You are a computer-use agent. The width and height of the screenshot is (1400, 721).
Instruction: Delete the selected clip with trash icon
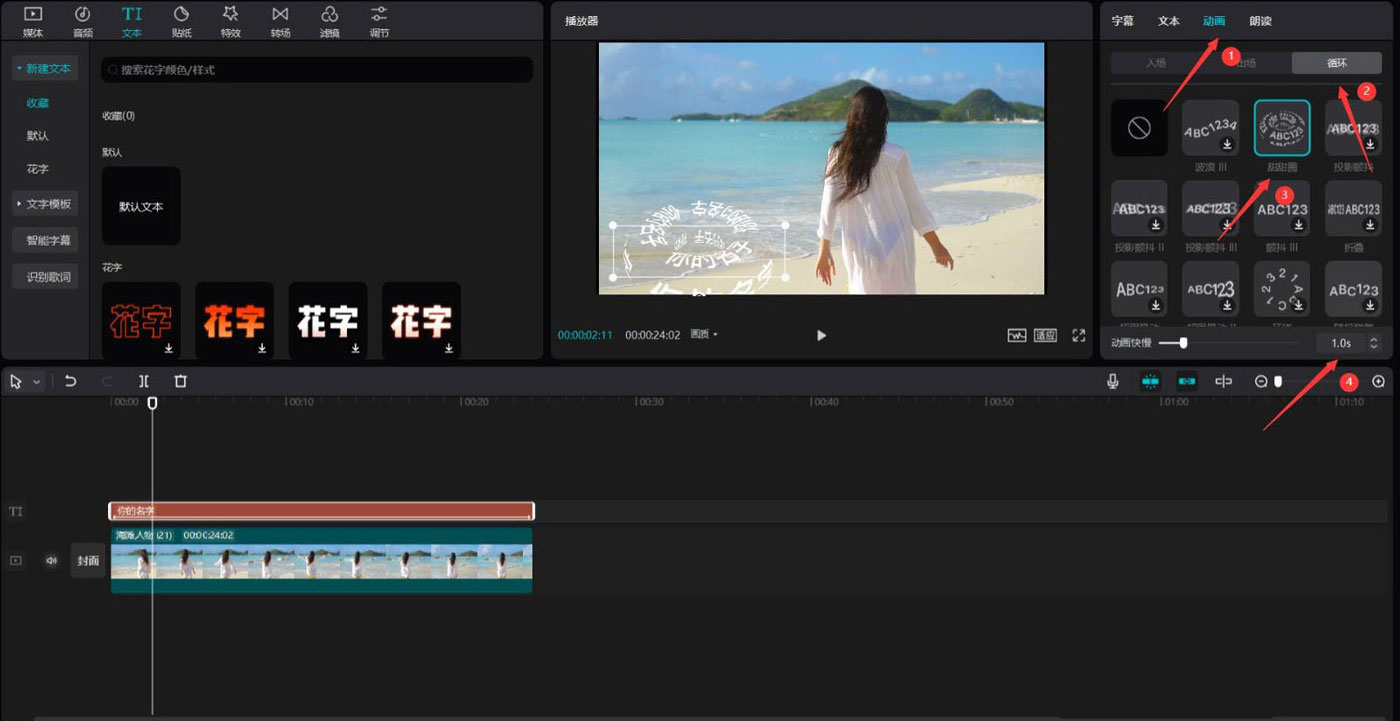click(180, 381)
